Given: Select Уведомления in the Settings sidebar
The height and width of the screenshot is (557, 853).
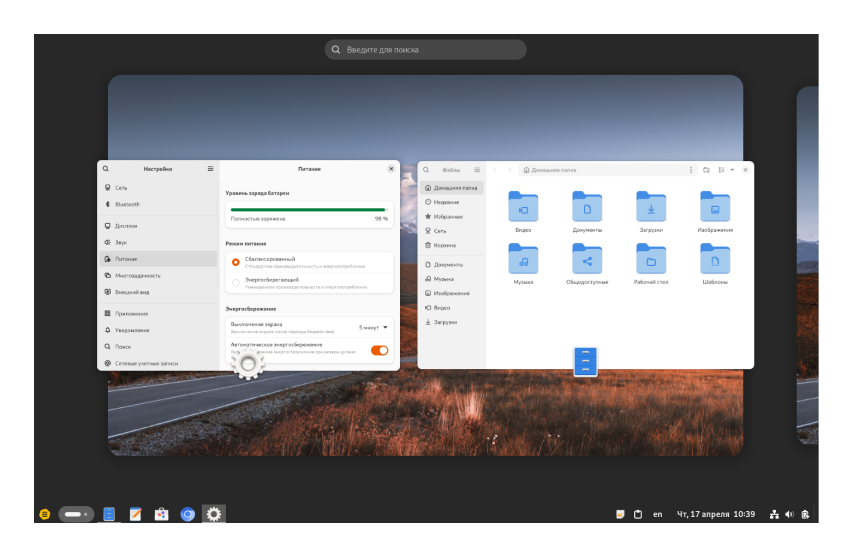Looking at the screenshot, I should 158,330.
